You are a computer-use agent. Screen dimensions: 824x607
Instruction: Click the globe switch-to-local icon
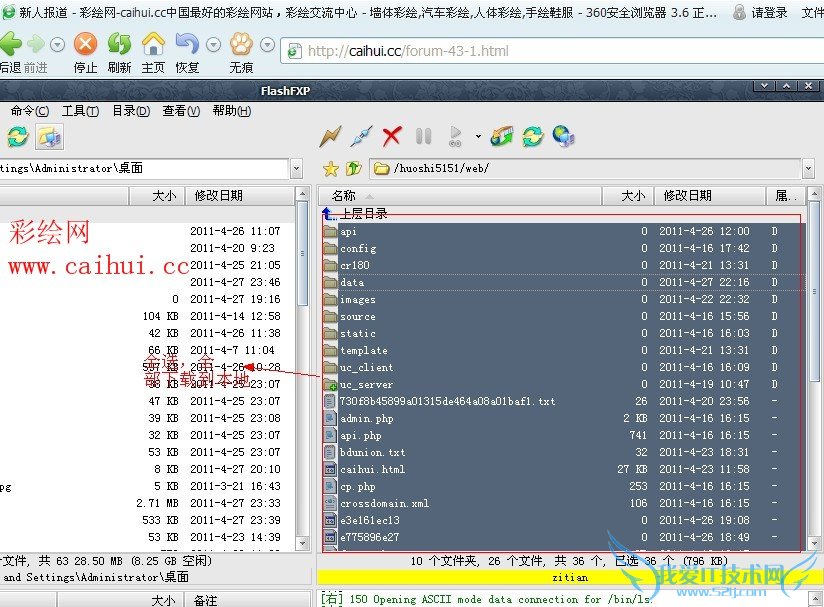[x=563, y=137]
